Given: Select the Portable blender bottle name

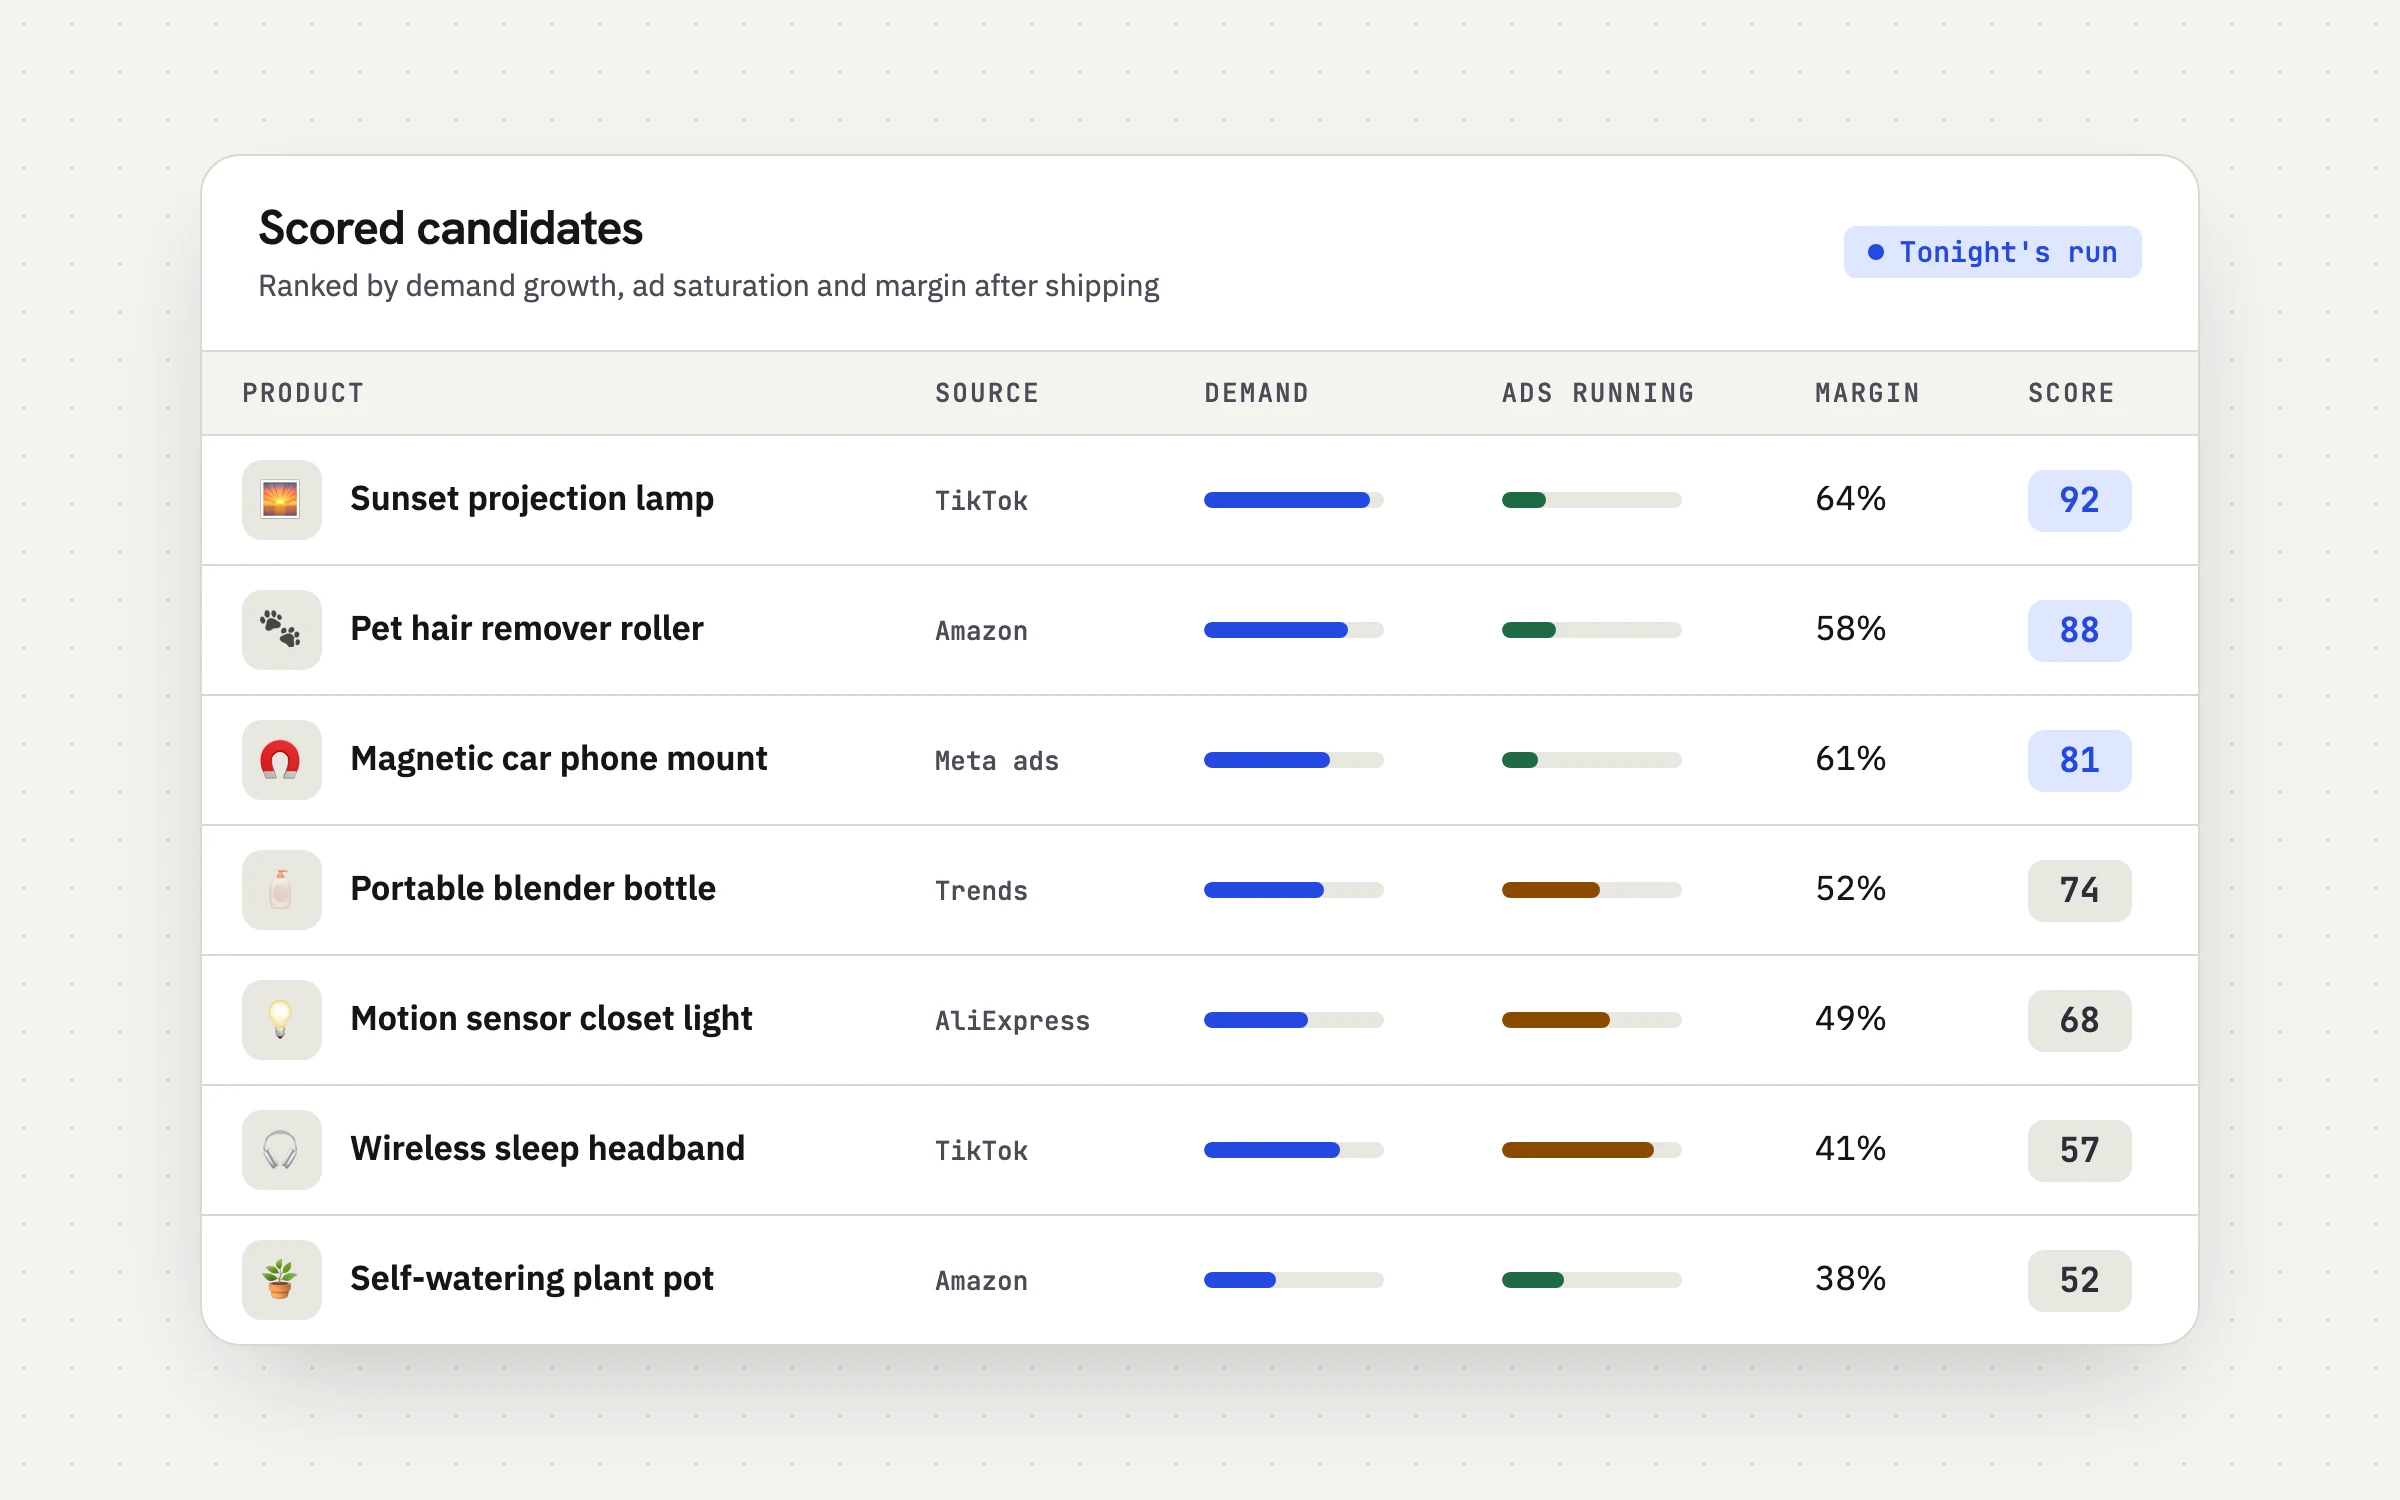Looking at the screenshot, I should 533,889.
